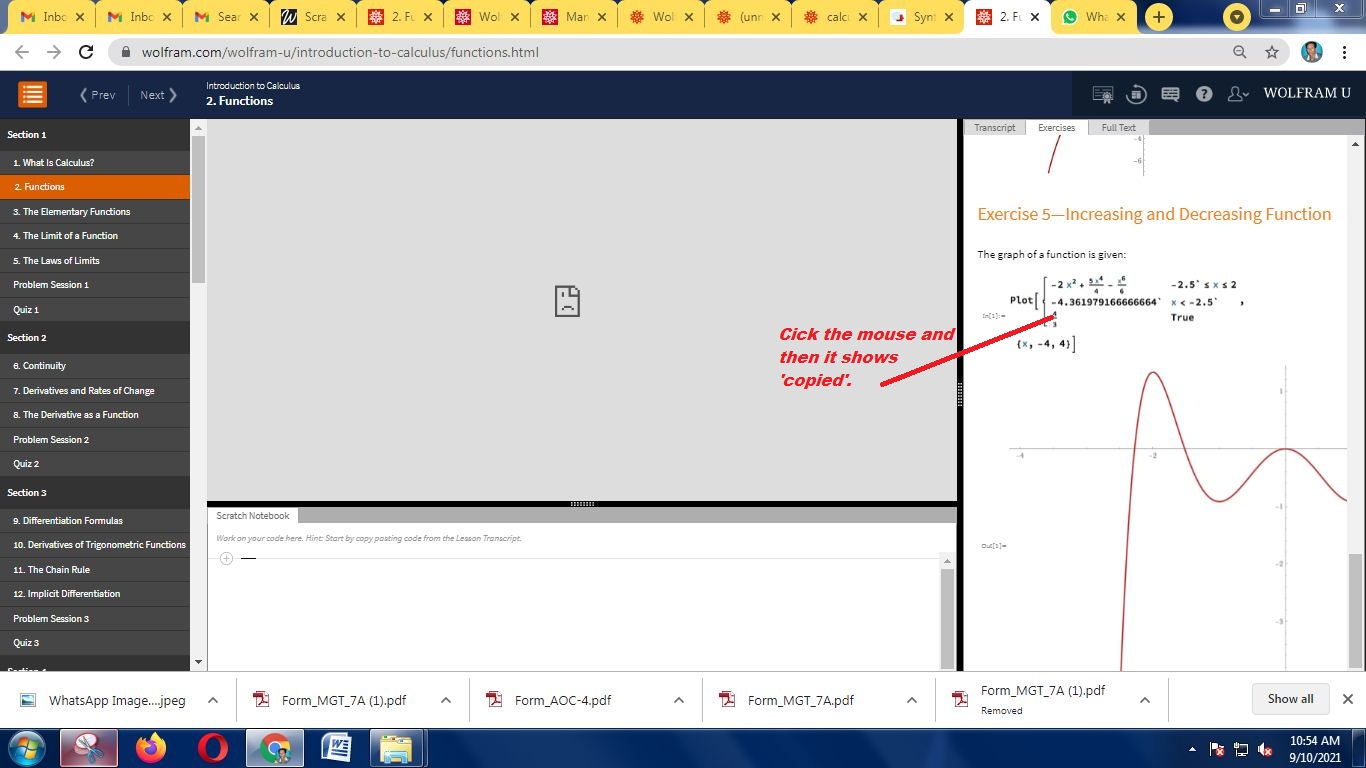Switch to the WhatsApp browser tab

(x=1096, y=17)
